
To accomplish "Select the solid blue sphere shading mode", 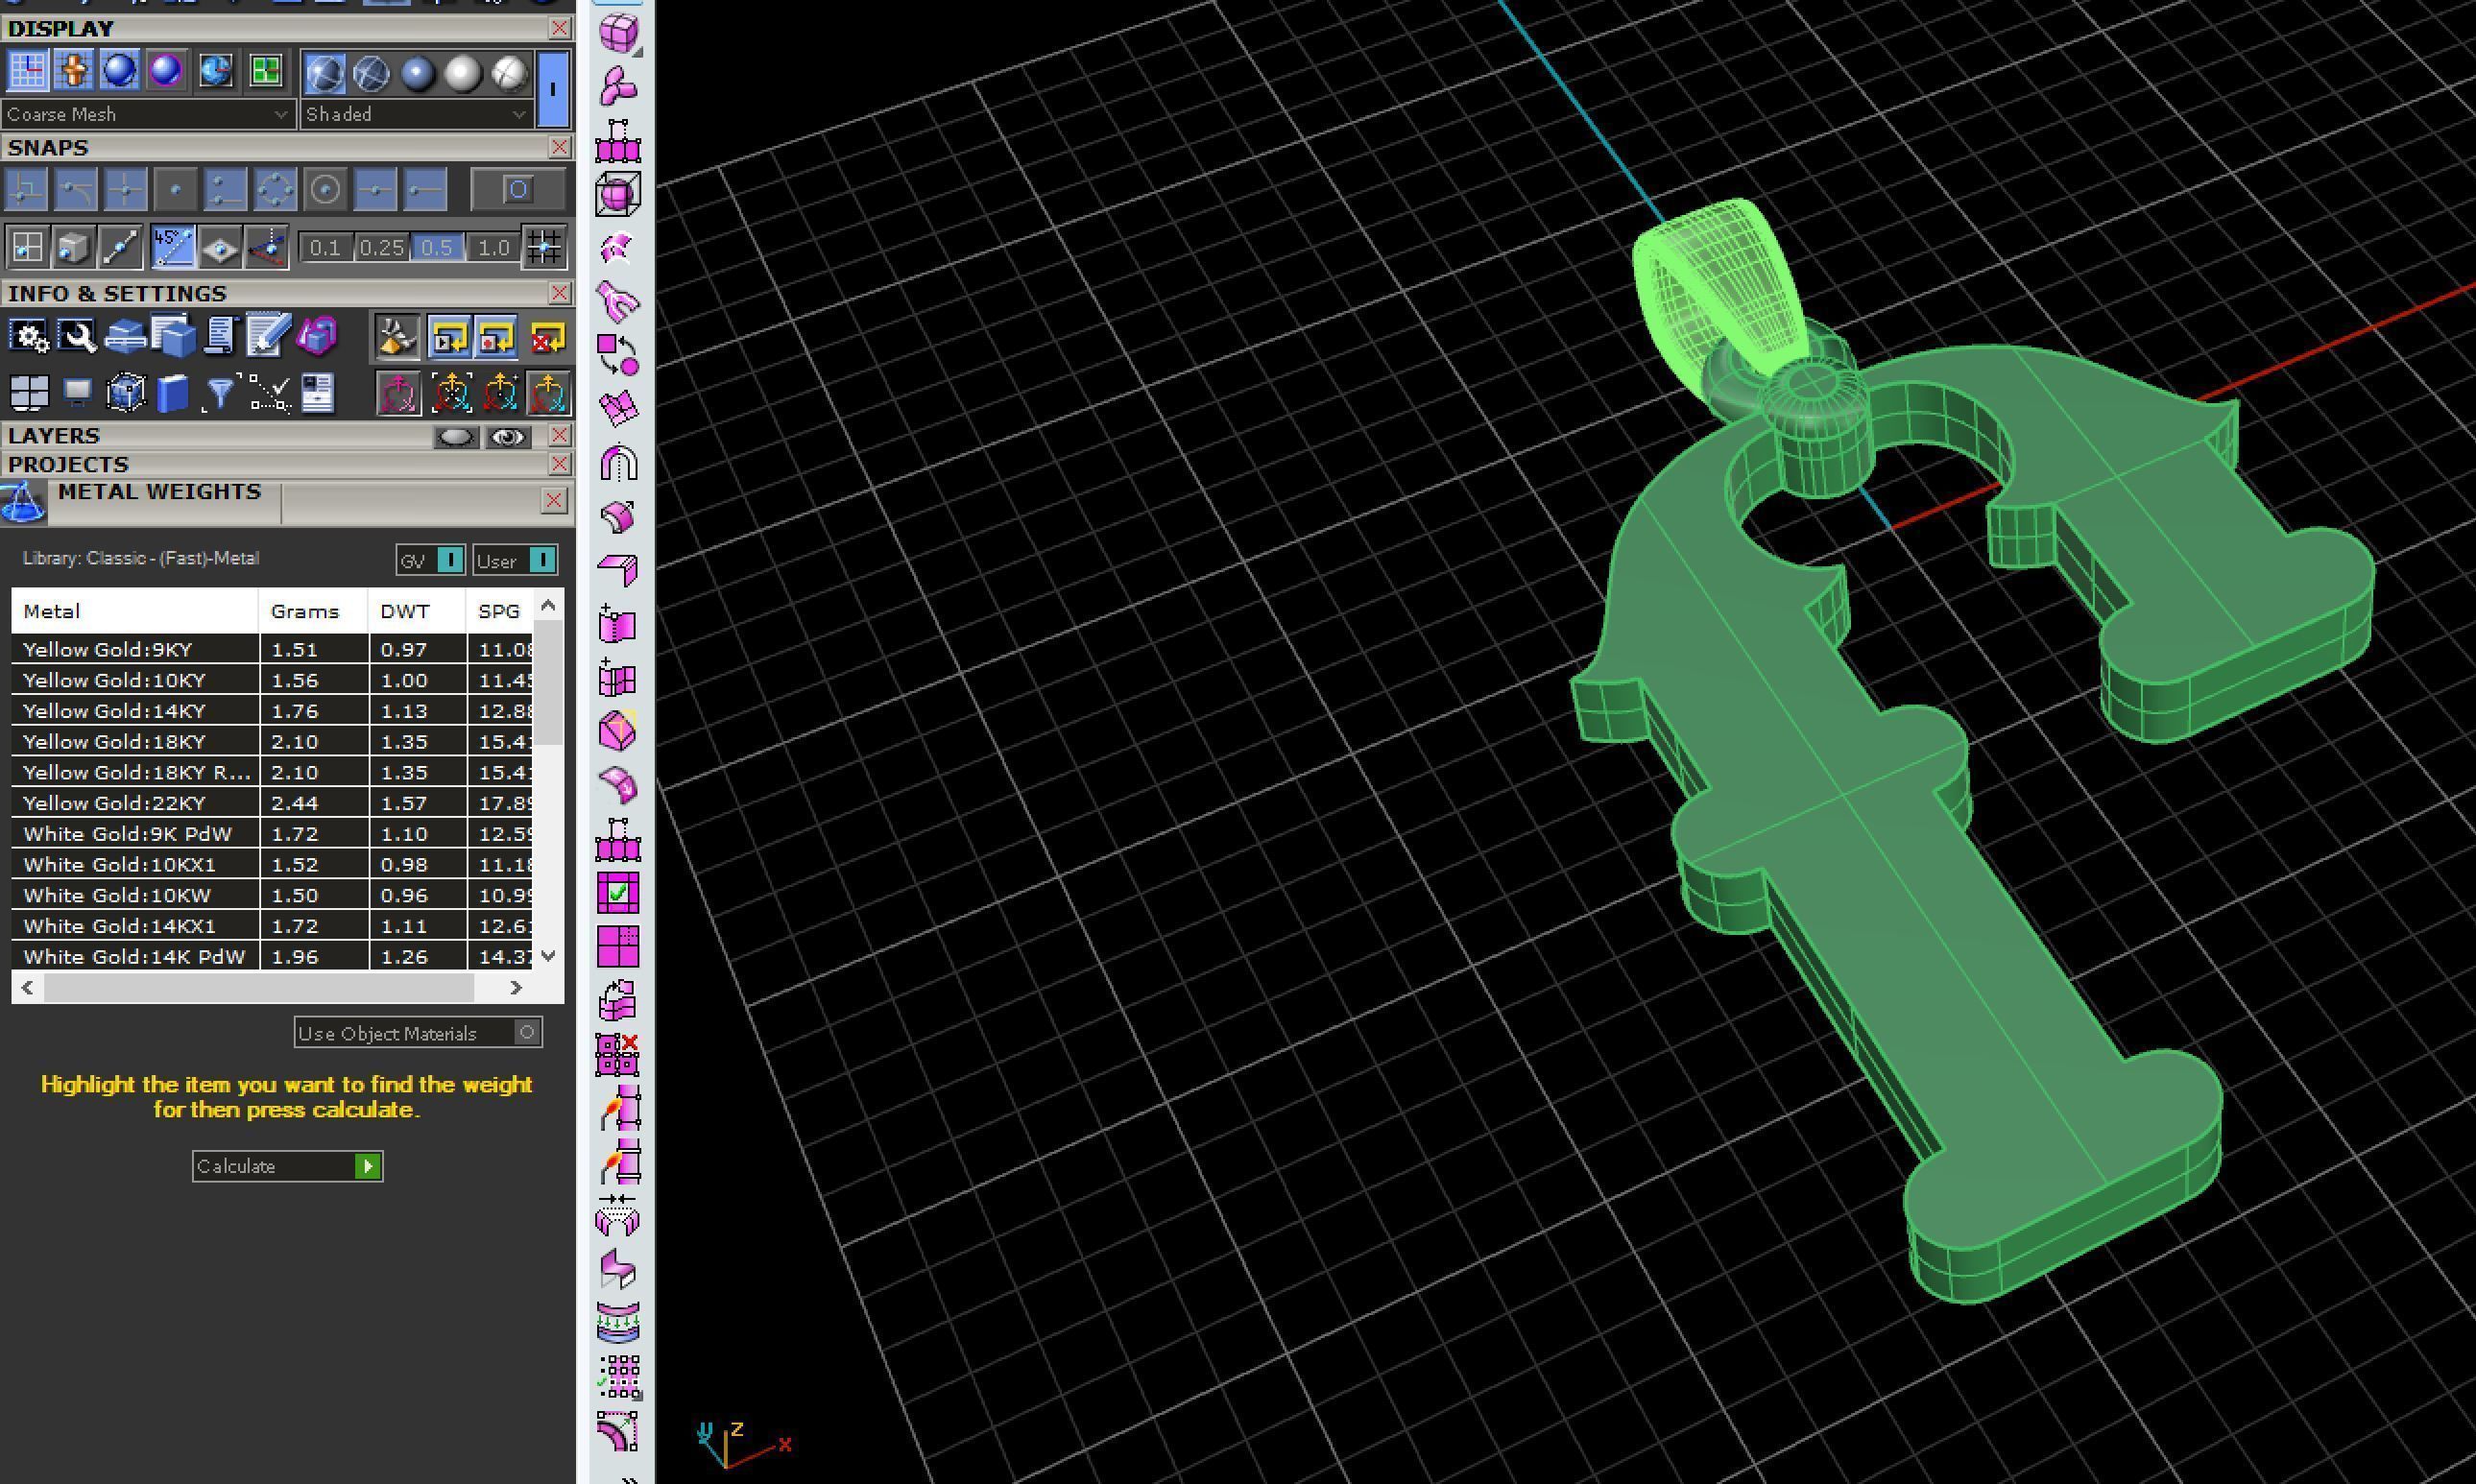I will coord(417,73).
